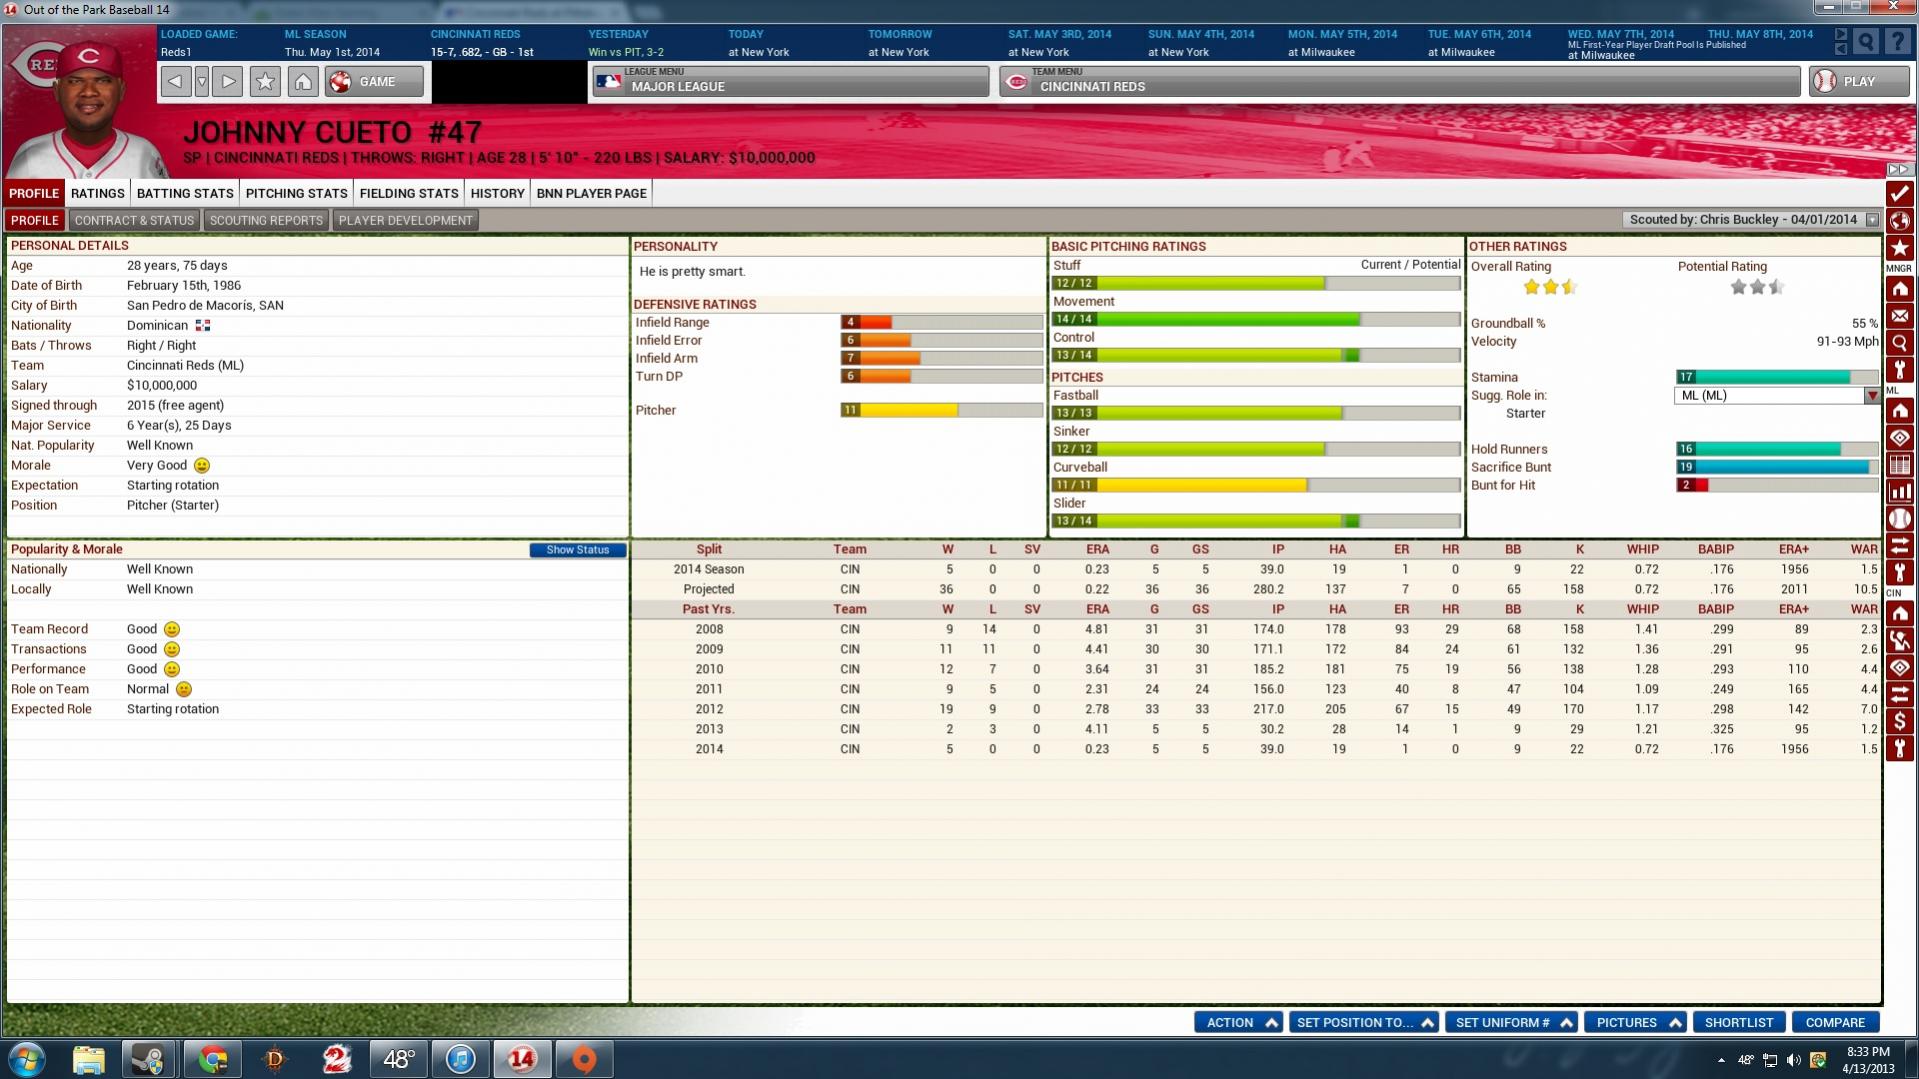This screenshot has height=1079, width=1919.
Task: Open the PICTURES menu
Action: point(1636,1022)
